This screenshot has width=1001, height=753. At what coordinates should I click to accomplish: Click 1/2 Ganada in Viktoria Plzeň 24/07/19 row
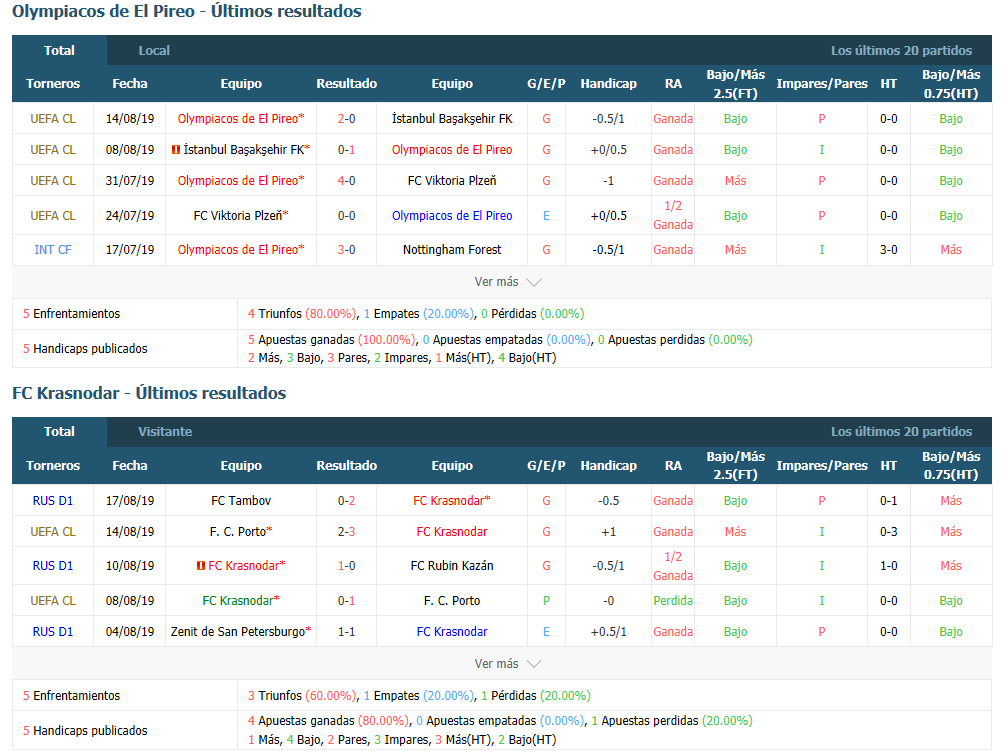[x=673, y=216]
